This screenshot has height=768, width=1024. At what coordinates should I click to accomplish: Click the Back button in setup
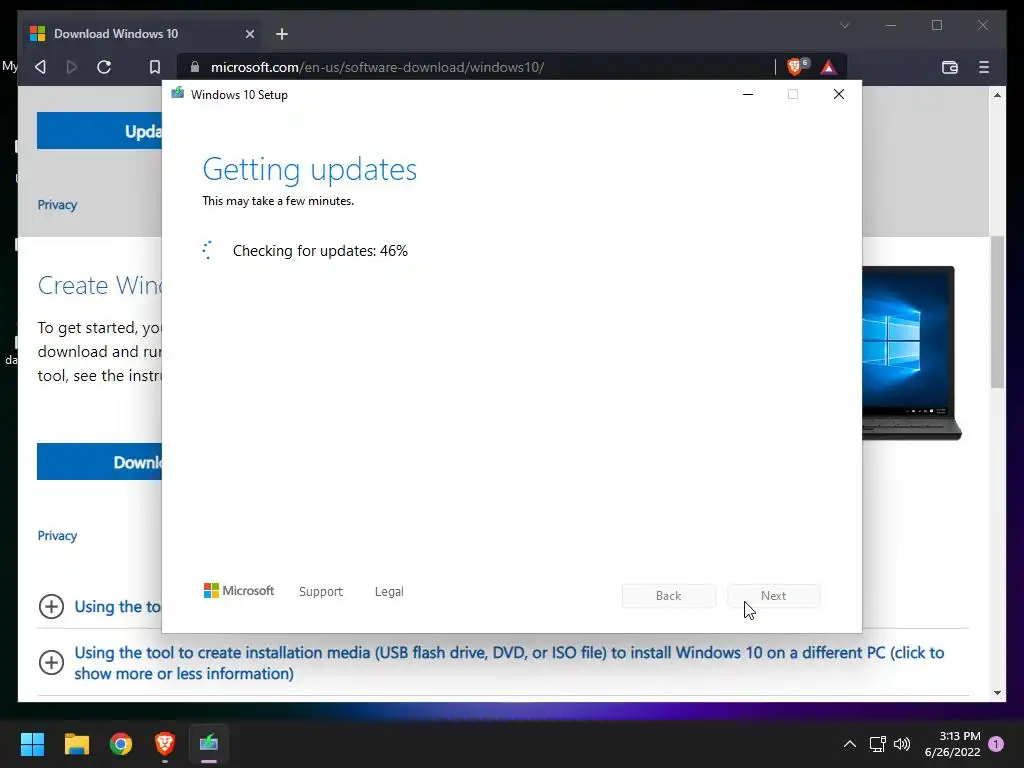(669, 596)
